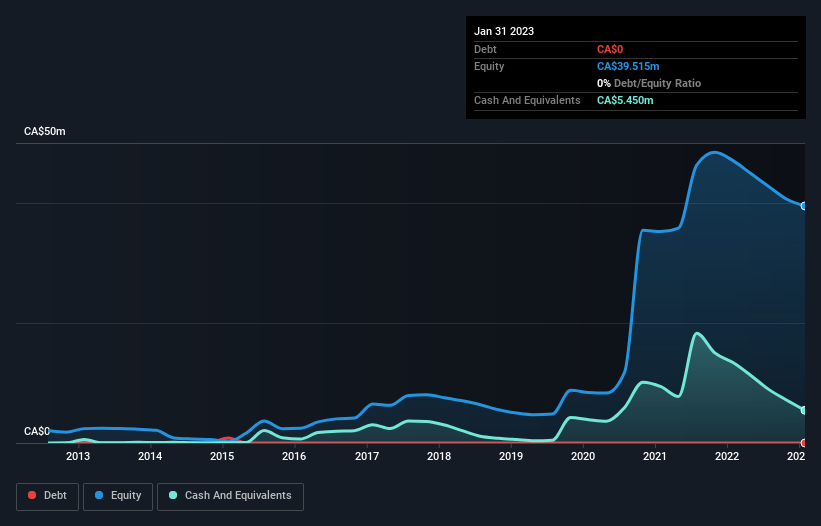Click the Equity endpoint marker on the blue line
Screen dimensions: 821x526
pyautogui.click(x=804, y=206)
